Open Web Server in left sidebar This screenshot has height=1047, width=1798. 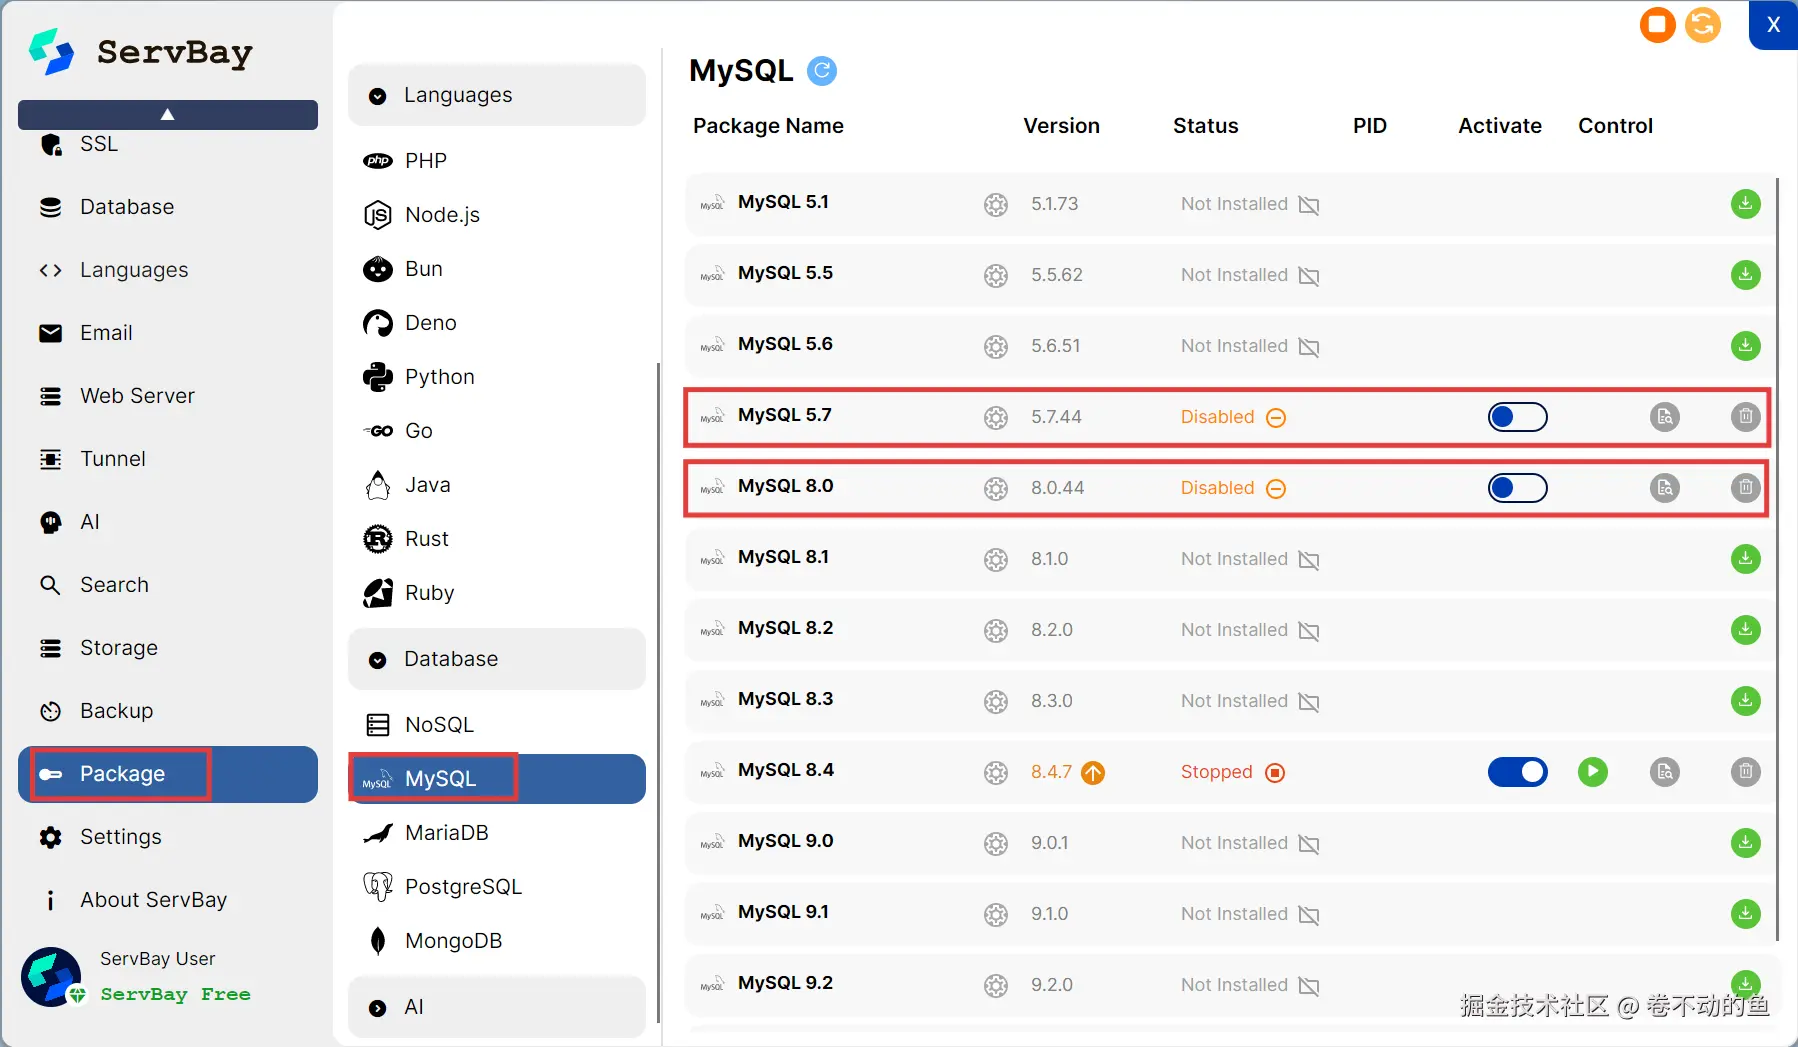(x=137, y=396)
